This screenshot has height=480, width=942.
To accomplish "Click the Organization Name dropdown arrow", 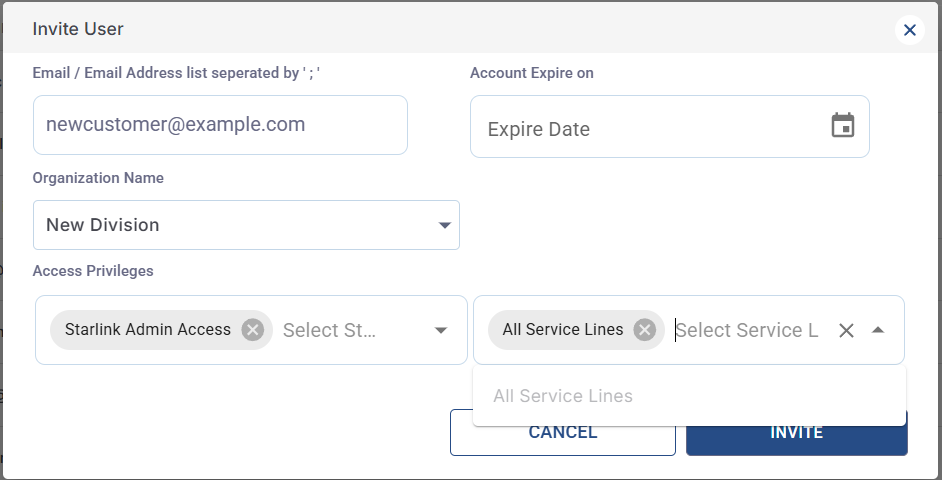I will click(x=445, y=225).
